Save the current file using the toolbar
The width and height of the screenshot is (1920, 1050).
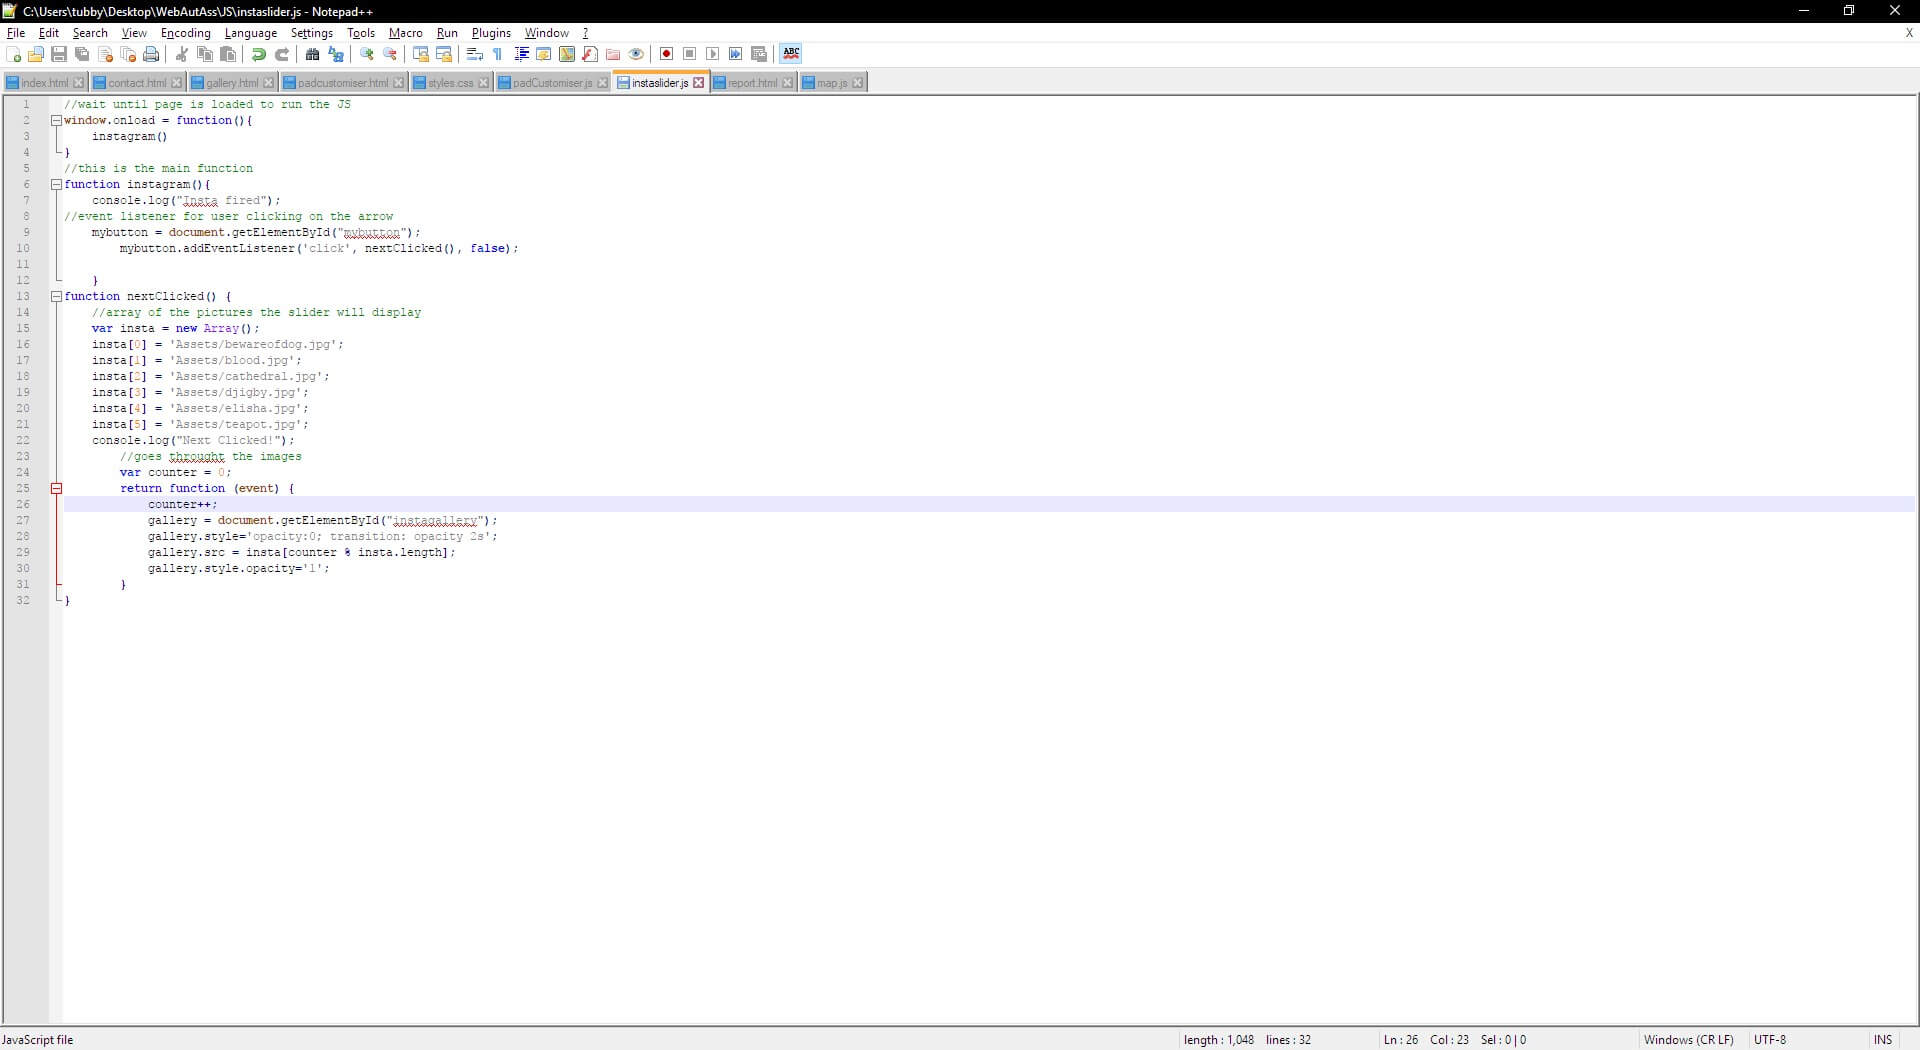[59, 54]
